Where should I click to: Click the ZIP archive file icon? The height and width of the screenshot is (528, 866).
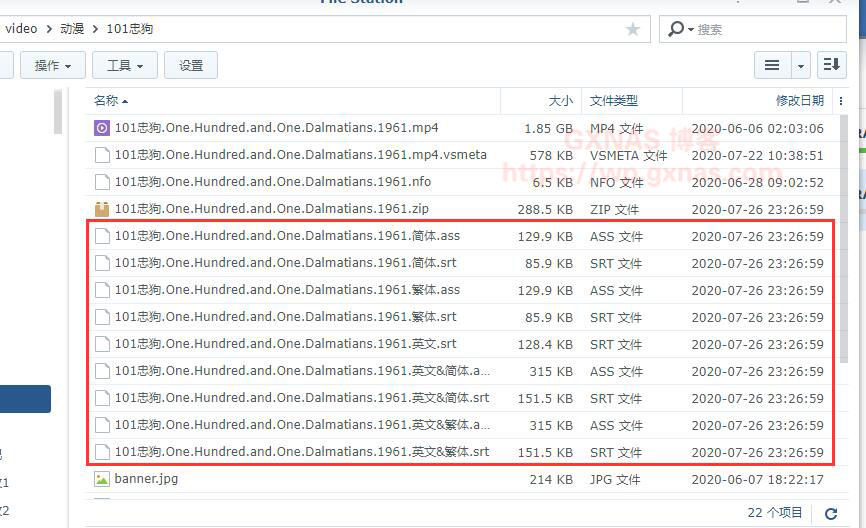click(x=102, y=209)
